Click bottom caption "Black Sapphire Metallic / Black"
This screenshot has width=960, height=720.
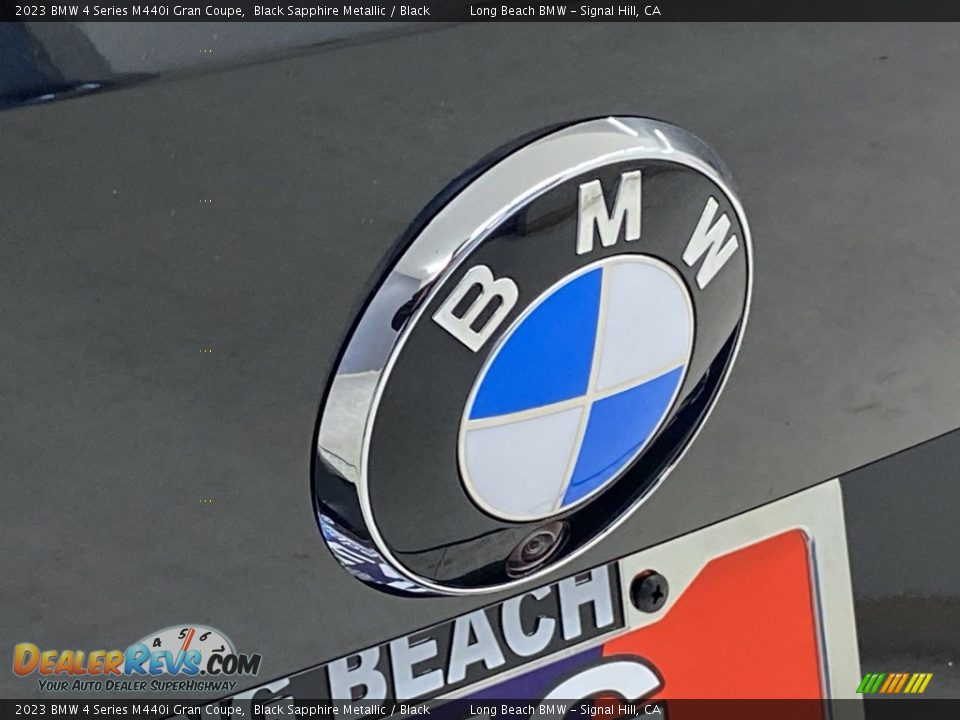342,710
